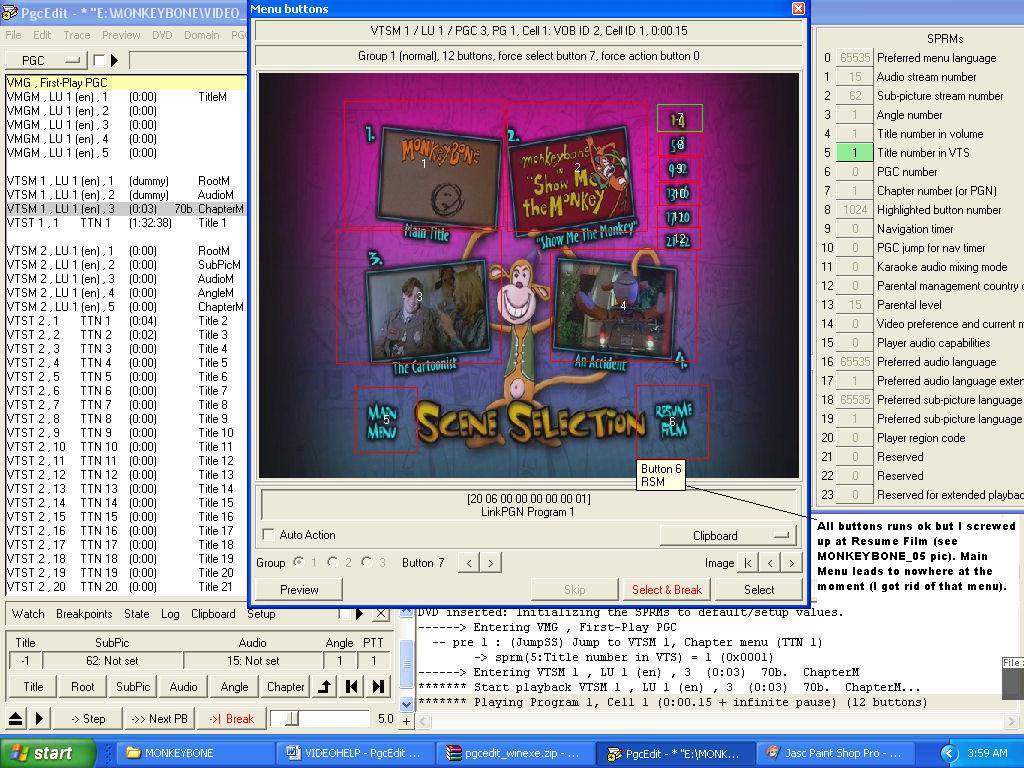The width and height of the screenshot is (1024, 768).
Task: Click the Monkeybone Main Title thumbnail, button 1
Action: coord(423,164)
